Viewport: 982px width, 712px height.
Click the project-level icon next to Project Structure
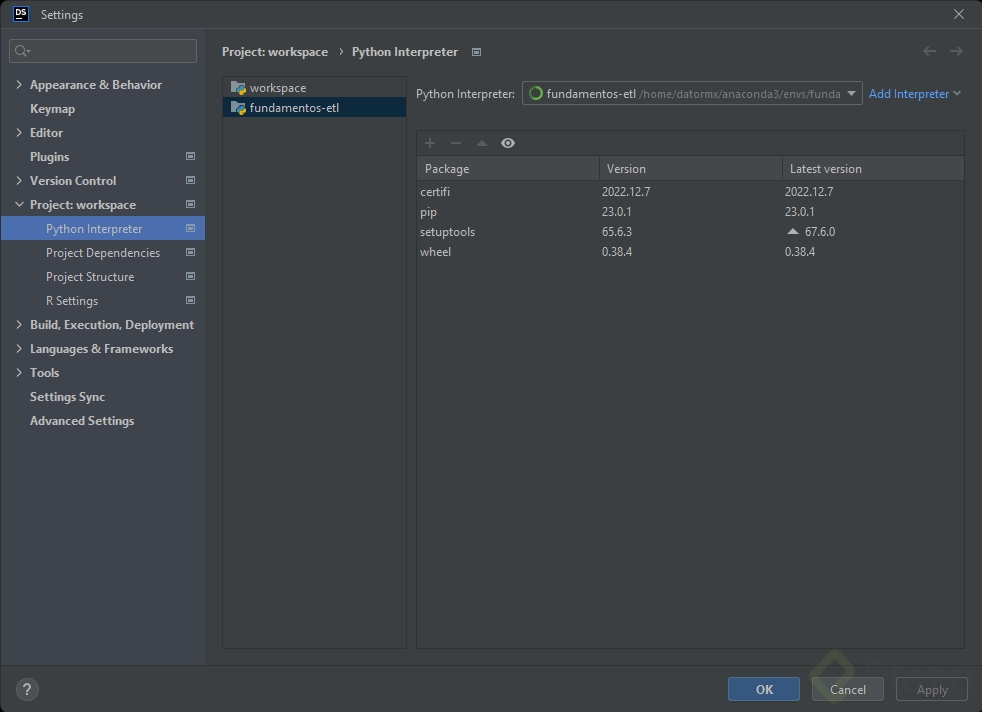click(x=190, y=276)
